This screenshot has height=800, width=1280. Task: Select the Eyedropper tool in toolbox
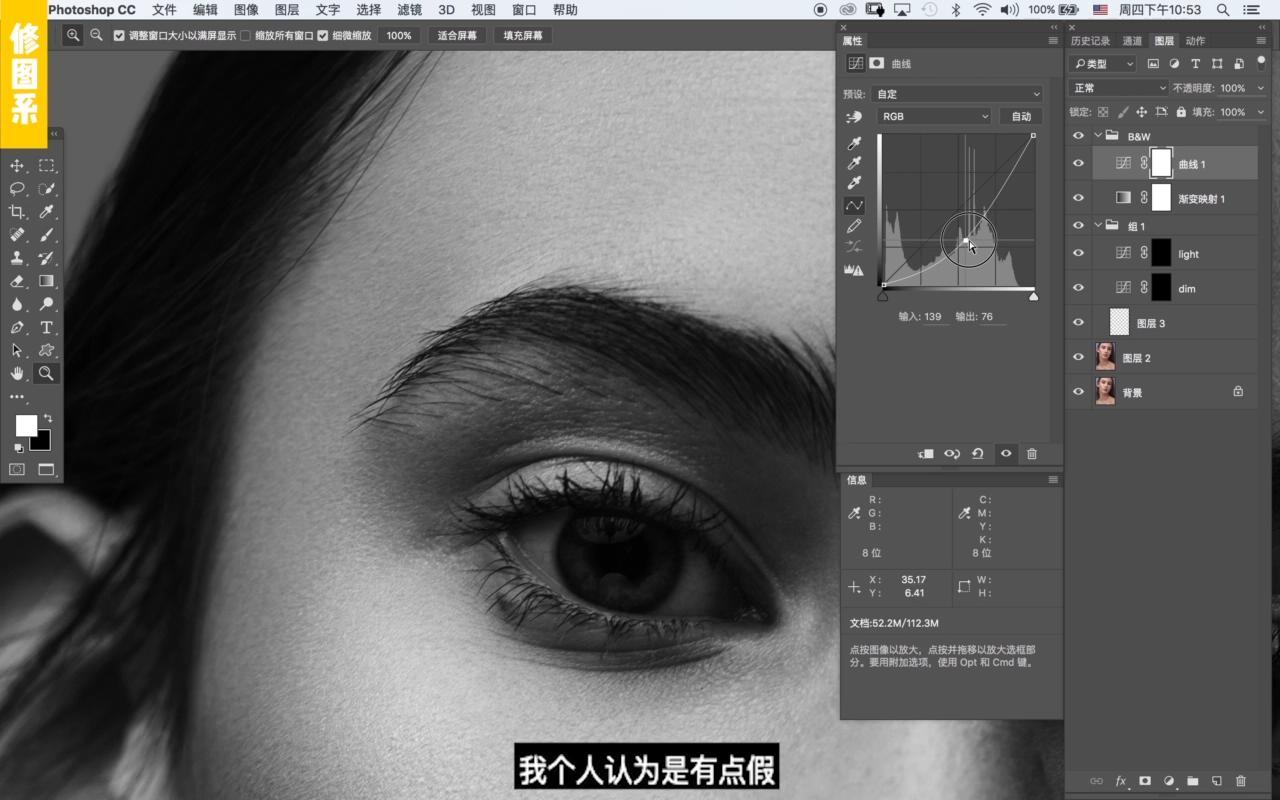(x=46, y=212)
